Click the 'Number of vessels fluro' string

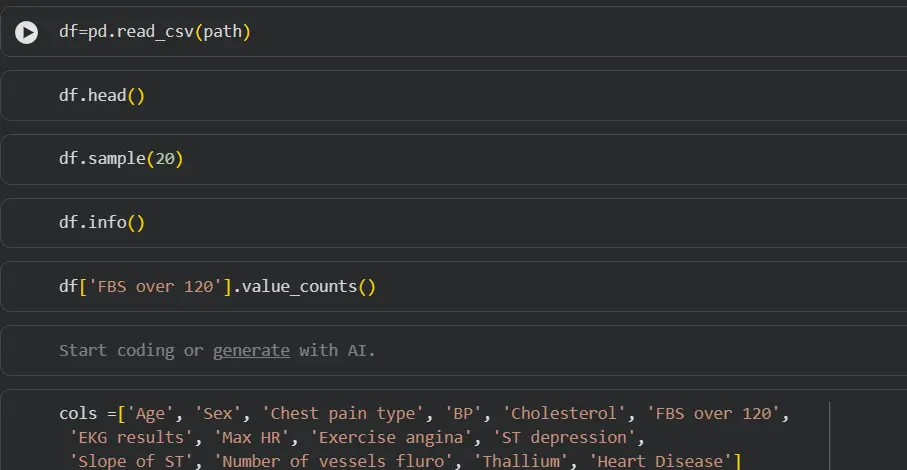(333, 461)
